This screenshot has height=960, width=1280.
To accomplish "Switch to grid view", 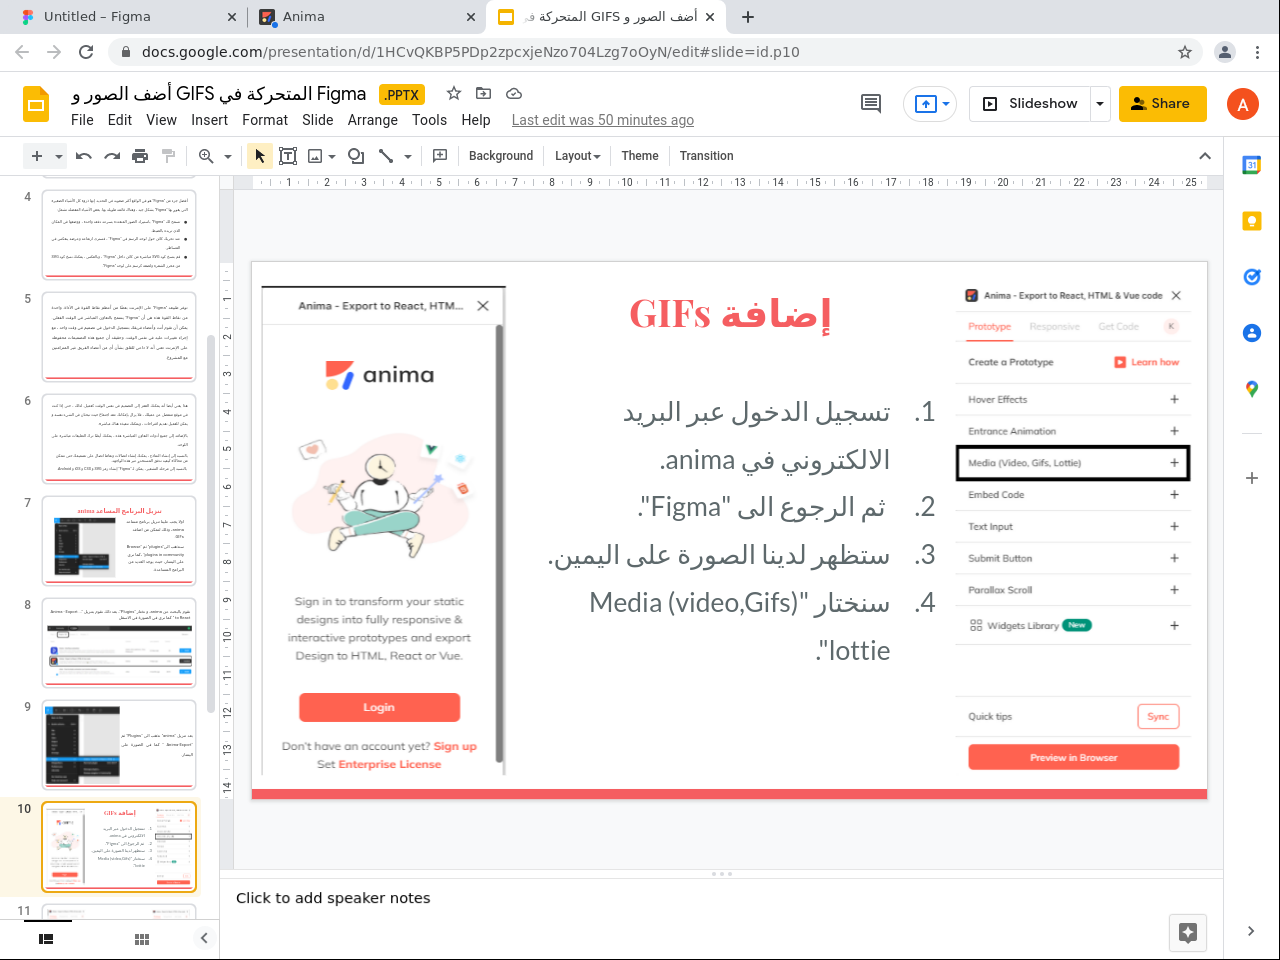I will [x=142, y=939].
